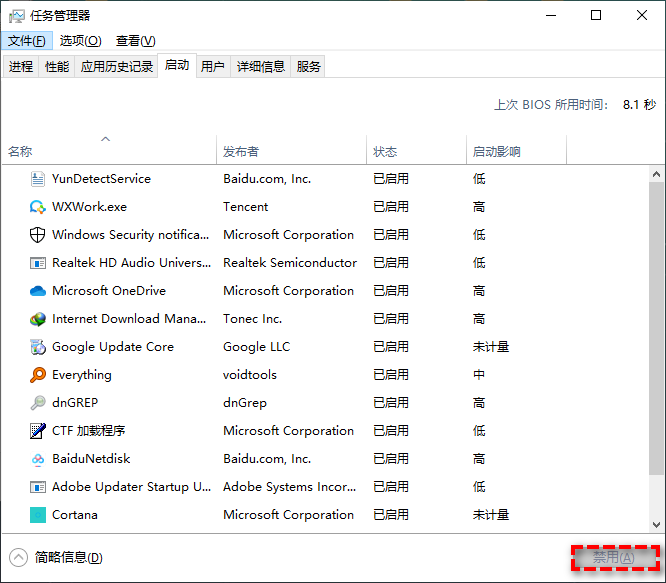666x583 pixels.
Task: Select the Everything entry name
Action: tap(82, 375)
